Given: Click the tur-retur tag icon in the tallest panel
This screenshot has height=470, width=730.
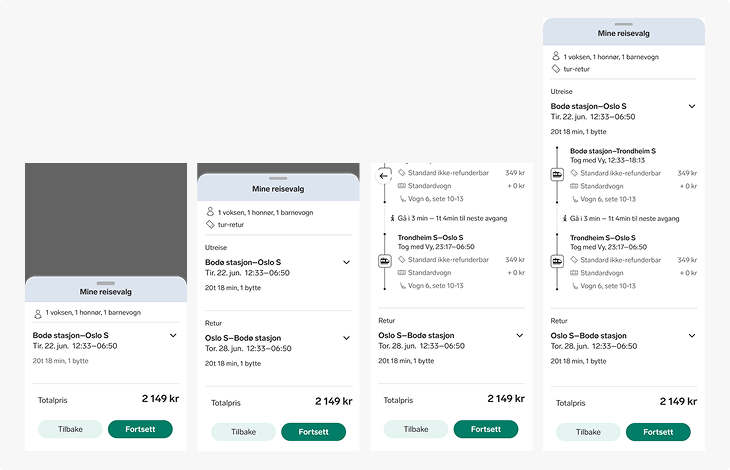Looking at the screenshot, I should click(x=555, y=68).
